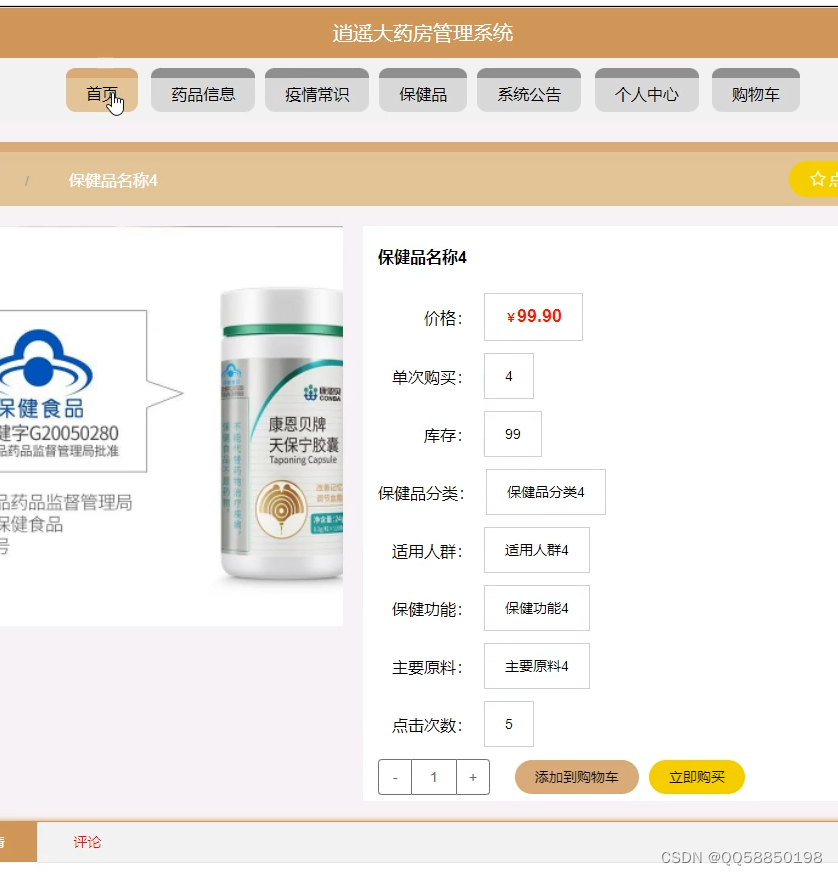Viewport: 838px width, 875px height.
Task: Click the 主要原料4 value box
Action: click(537, 666)
